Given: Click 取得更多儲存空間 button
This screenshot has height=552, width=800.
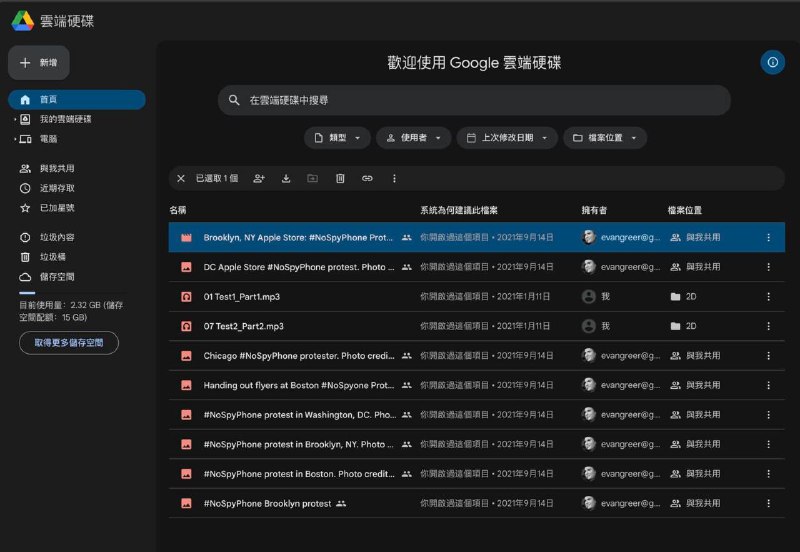Looking at the screenshot, I should coord(69,343).
